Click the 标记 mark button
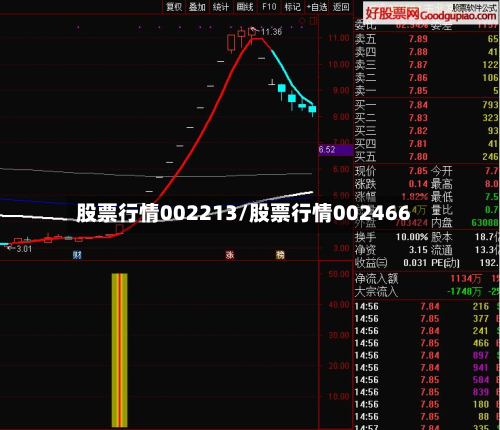Screen dimensions: 500x430 click(292, 7)
